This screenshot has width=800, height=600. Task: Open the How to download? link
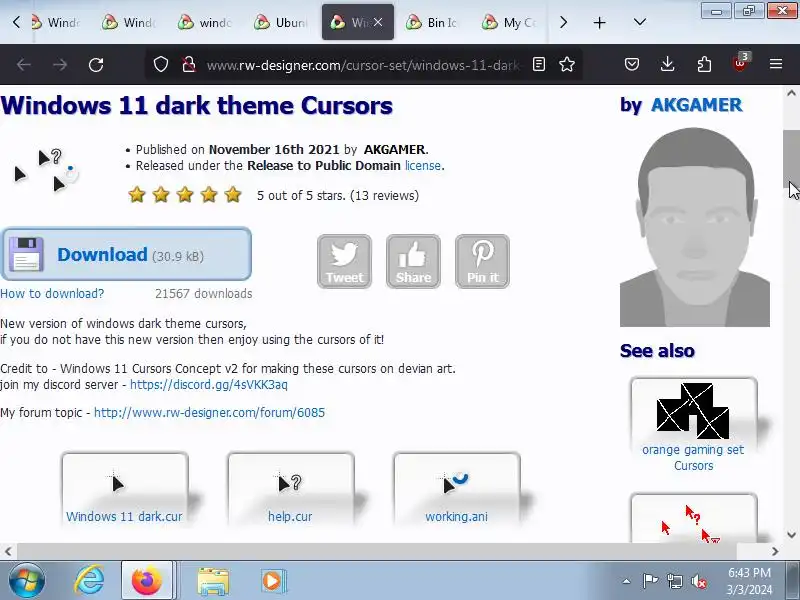pyautogui.click(x=52, y=294)
